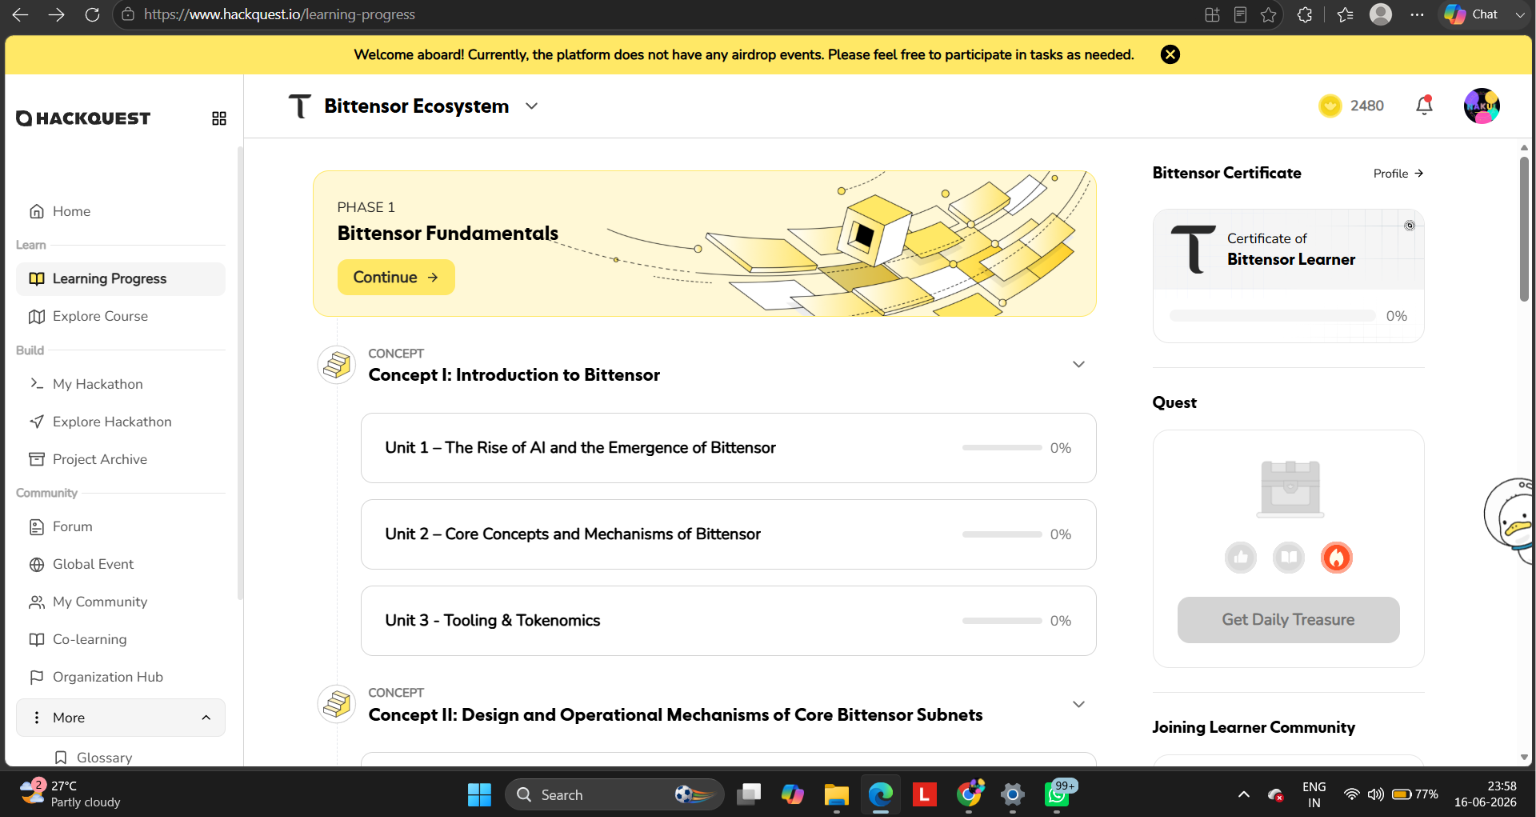Click the Unit 1 progress bar

1002,448
